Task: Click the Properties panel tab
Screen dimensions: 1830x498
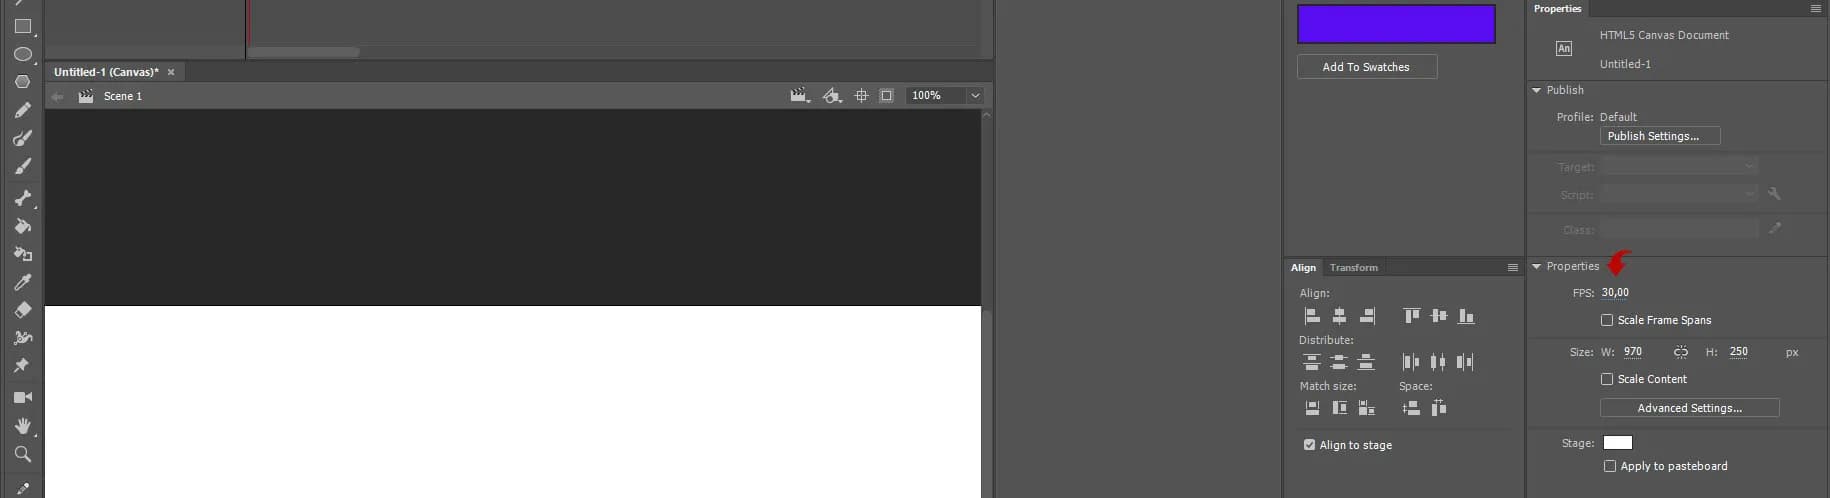Action: (x=1557, y=9)
